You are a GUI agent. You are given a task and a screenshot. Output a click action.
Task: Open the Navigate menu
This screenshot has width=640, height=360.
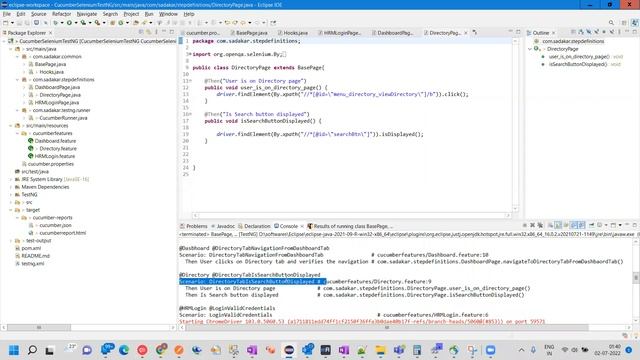pos(87,14)
